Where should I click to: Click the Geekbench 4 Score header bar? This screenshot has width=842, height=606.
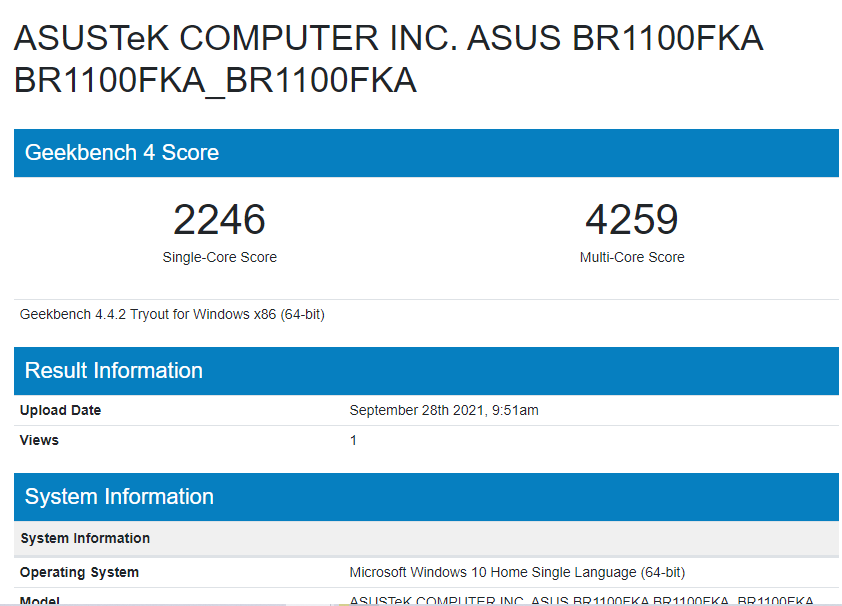pyautogui.click(x=426, y=153)
